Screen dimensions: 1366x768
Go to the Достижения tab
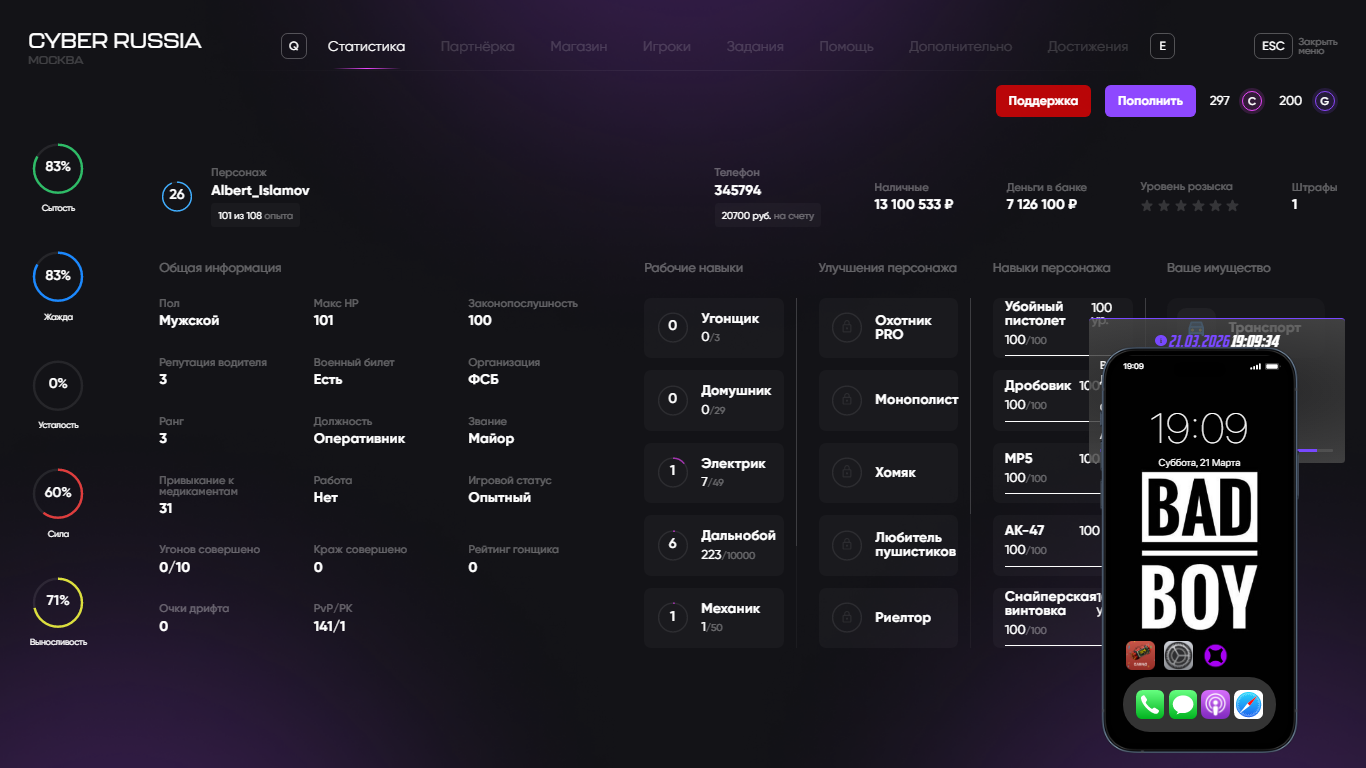pyautogui.click(x=1087, y=46)
